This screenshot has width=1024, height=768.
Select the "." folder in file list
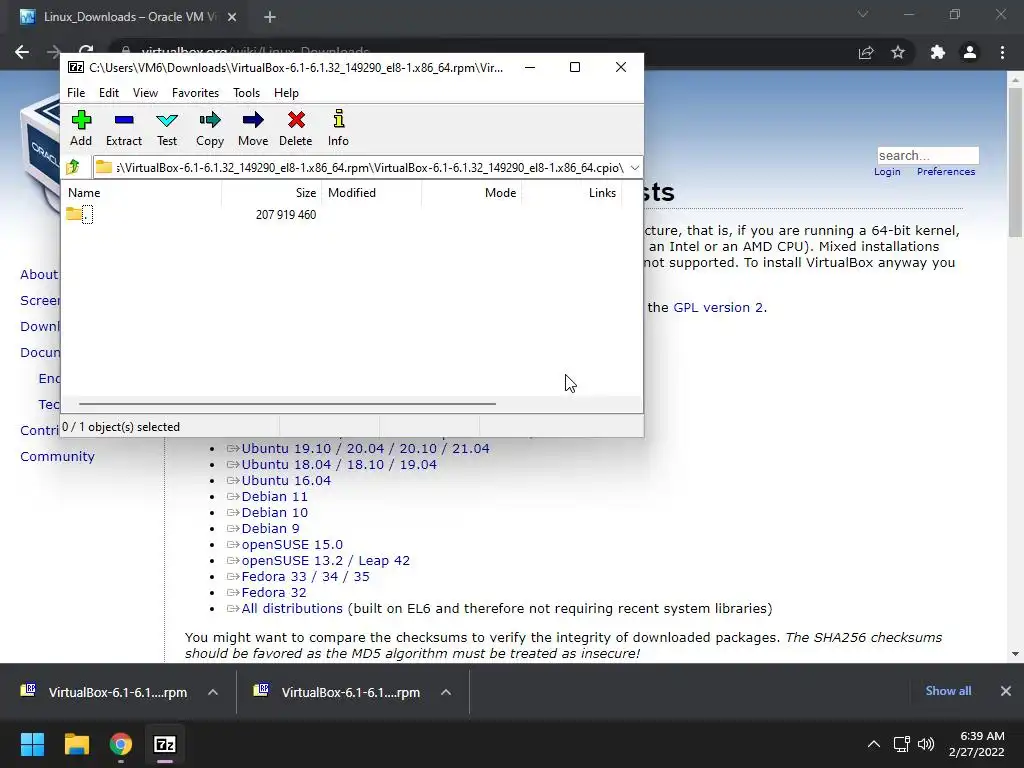click(79, 214)
